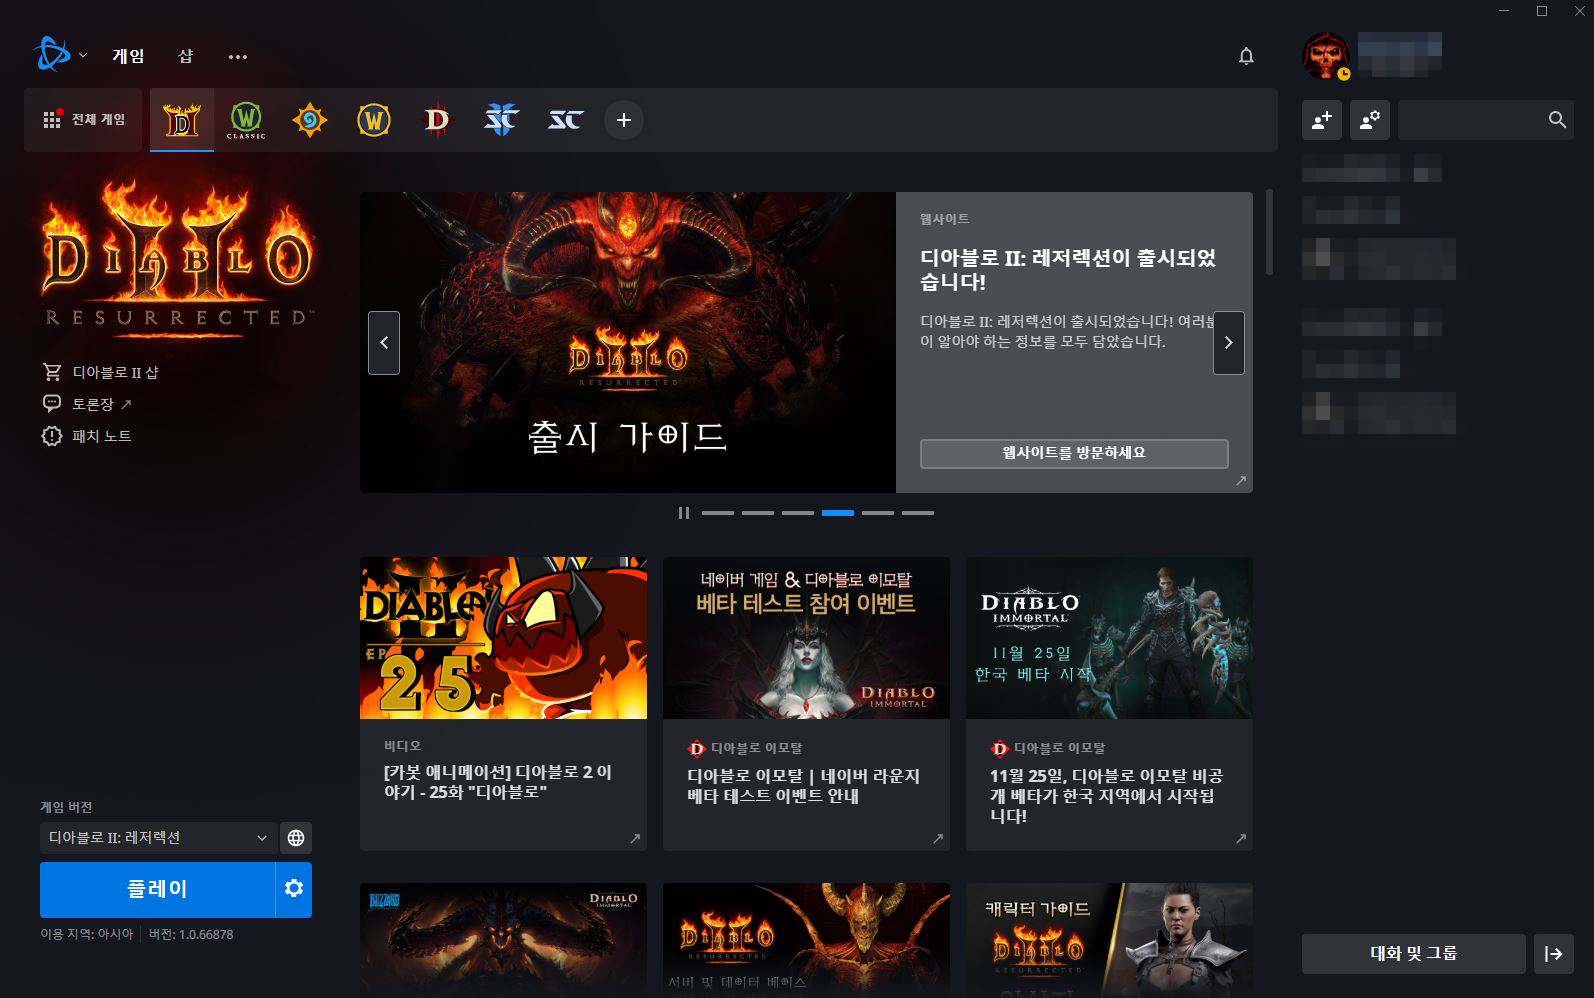Click the shop cart icon beside 디아블로 II 샵
Image resolution: width=1594 pixels, height=998 pixels.
pyautogui.click(x=52, y=372)
